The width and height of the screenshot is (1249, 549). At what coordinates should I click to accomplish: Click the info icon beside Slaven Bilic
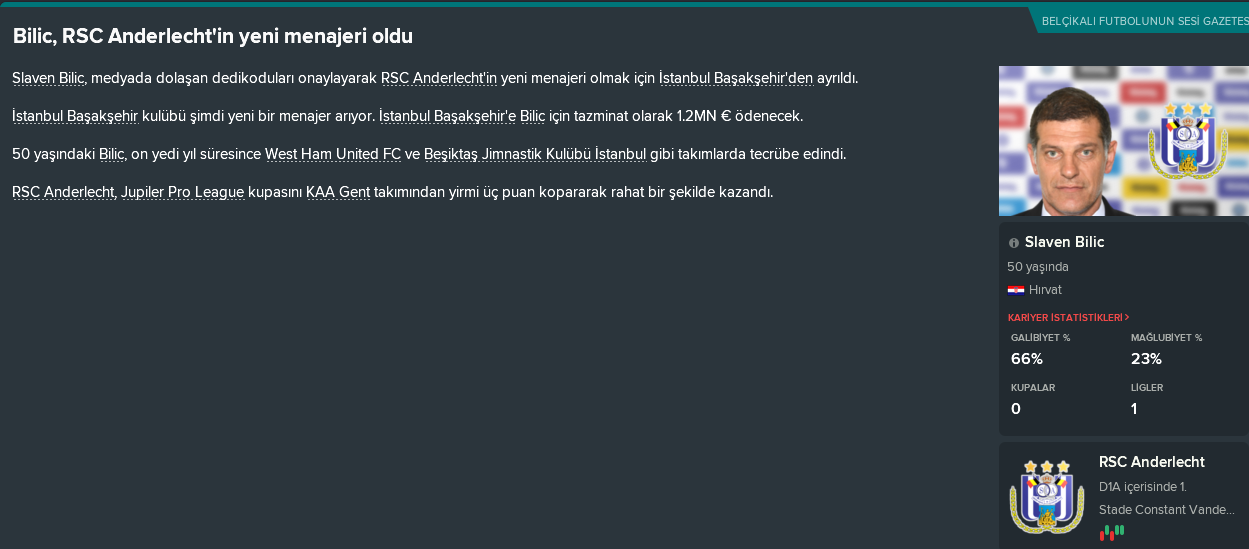(x=1014, y=243)
